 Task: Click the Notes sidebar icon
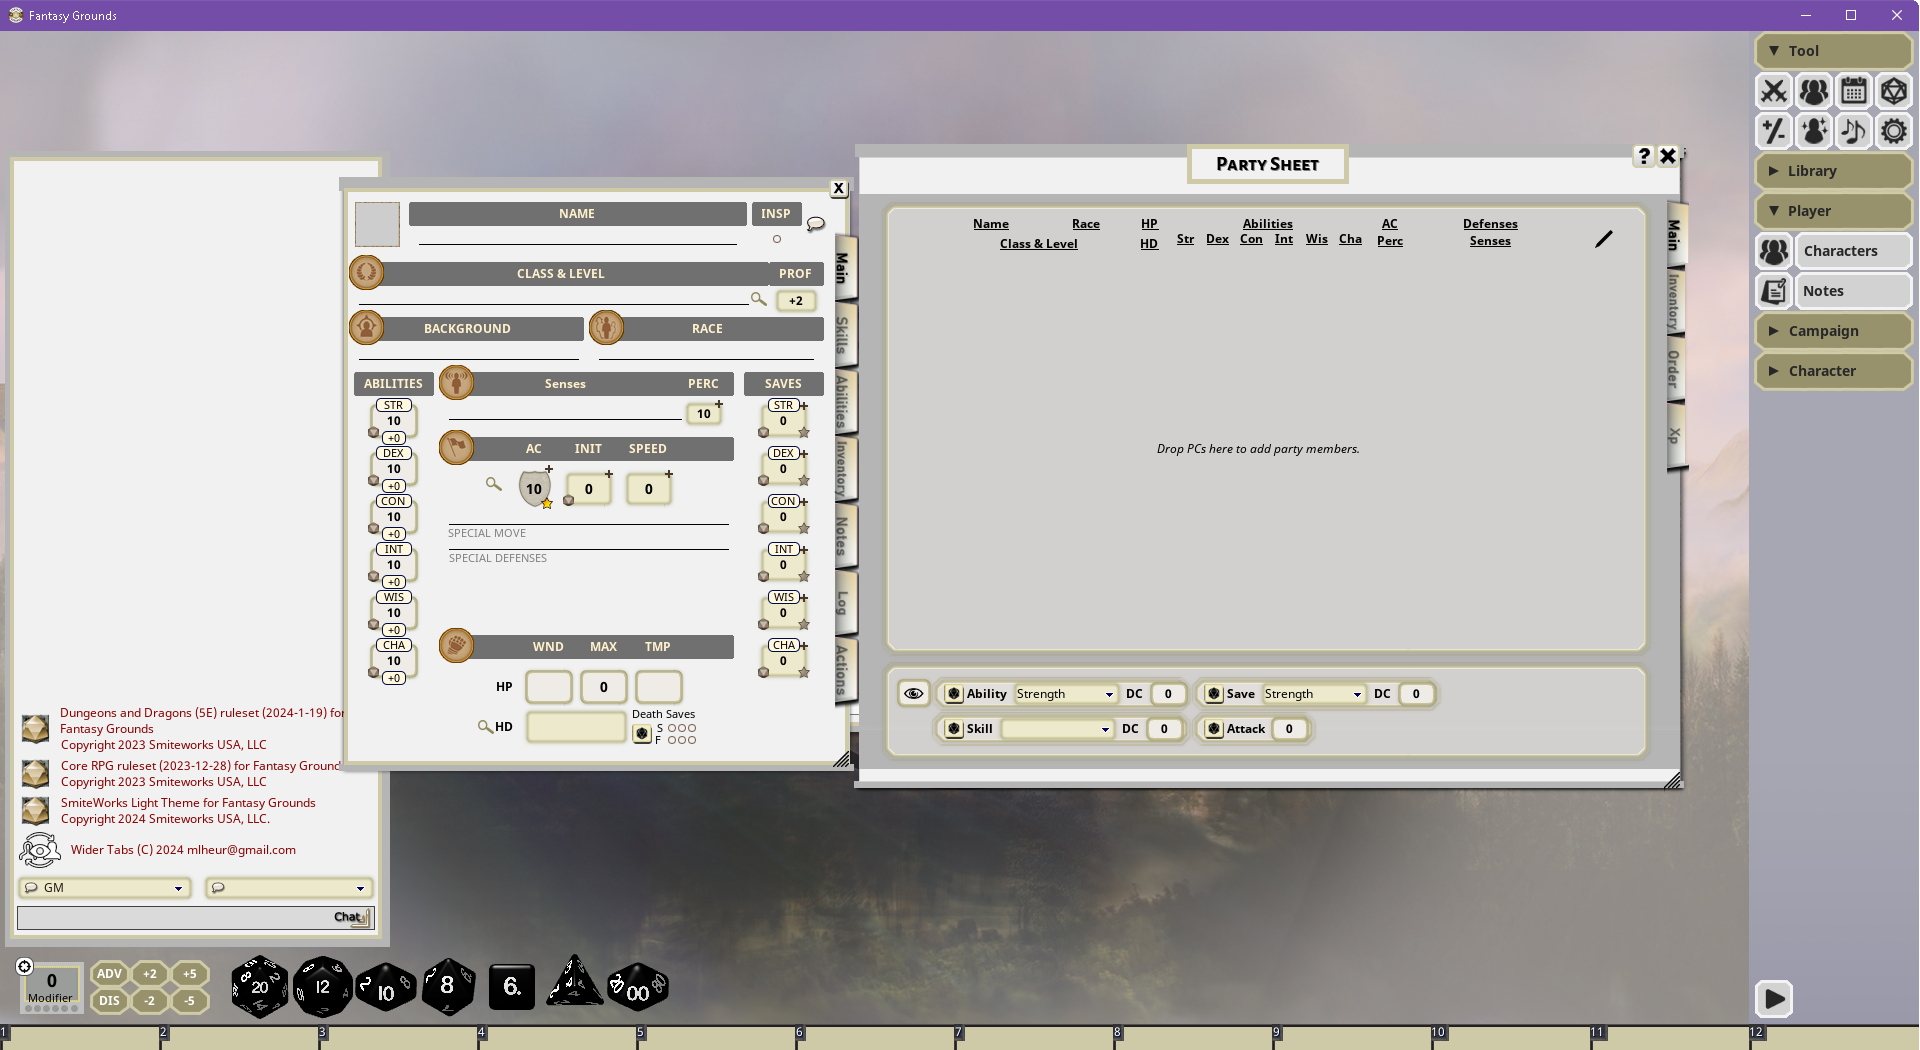[1774, 291]
